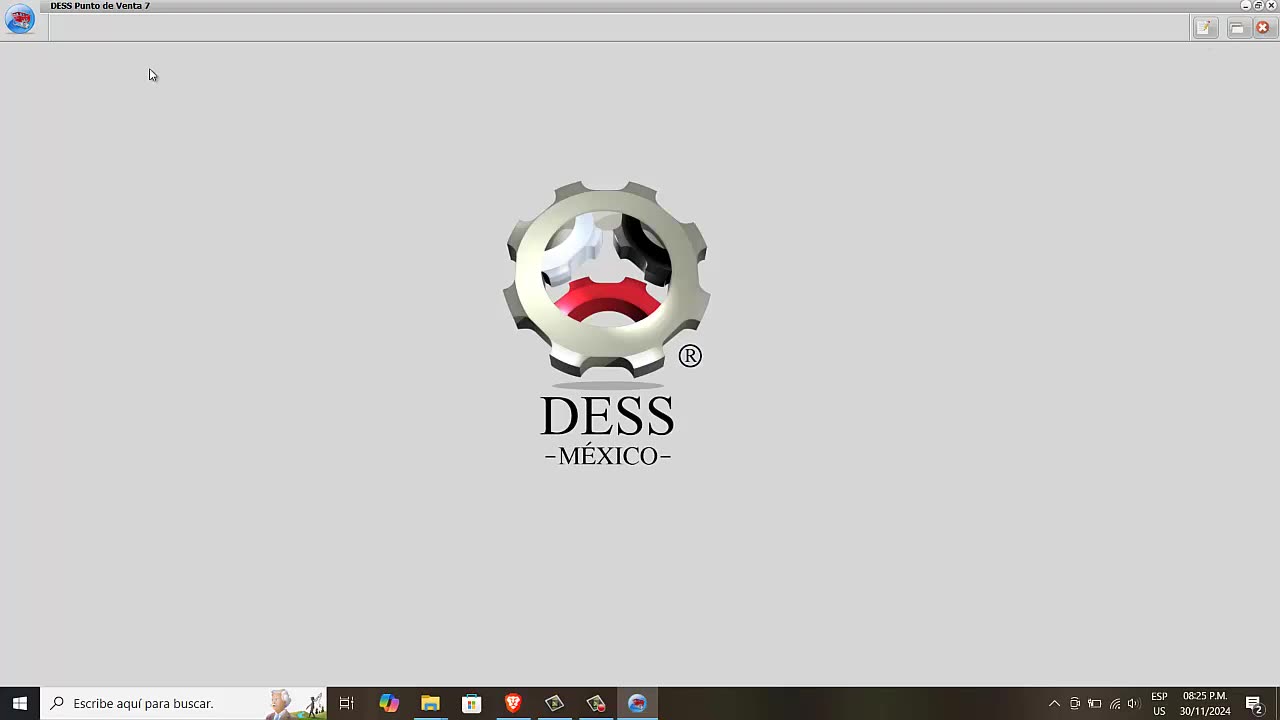The image size is (1280, 720).
Task: Click the notepad with pencil toolbar icon
Action: pyautogui.click(x=1205, y=28)
